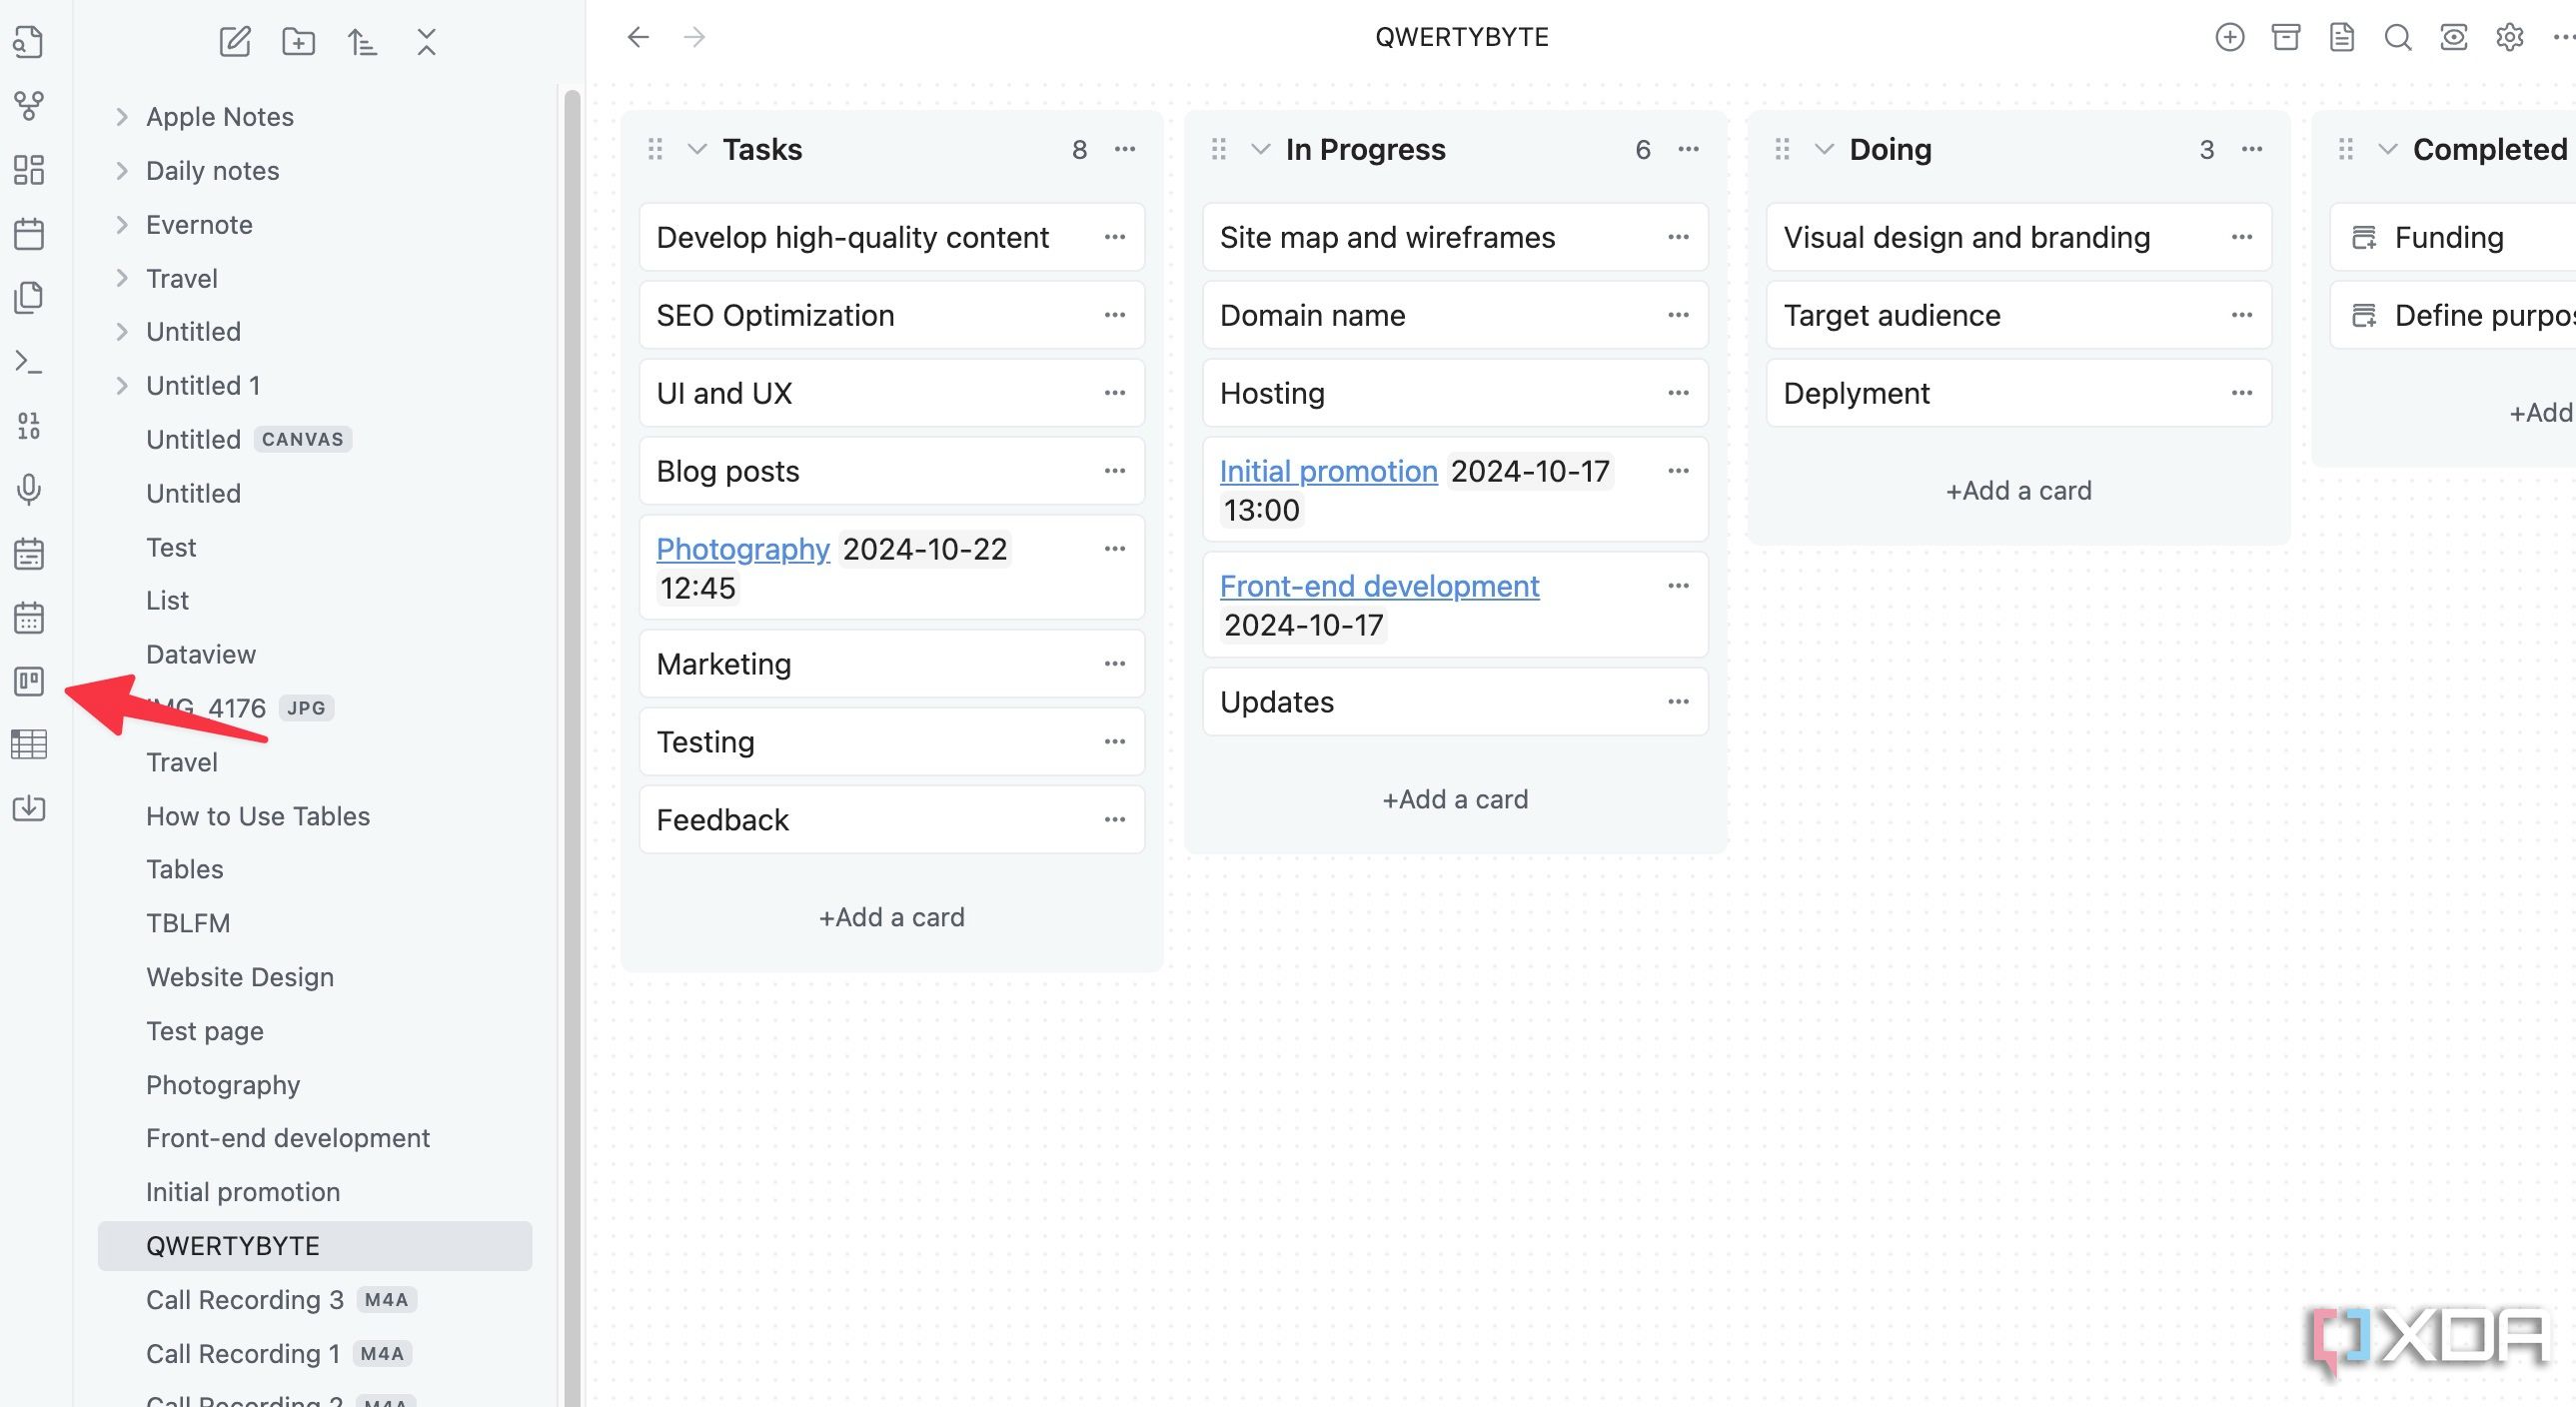Click the new note compose icon
This screenshot has width=2576, height=1407.
pos(234,40)
